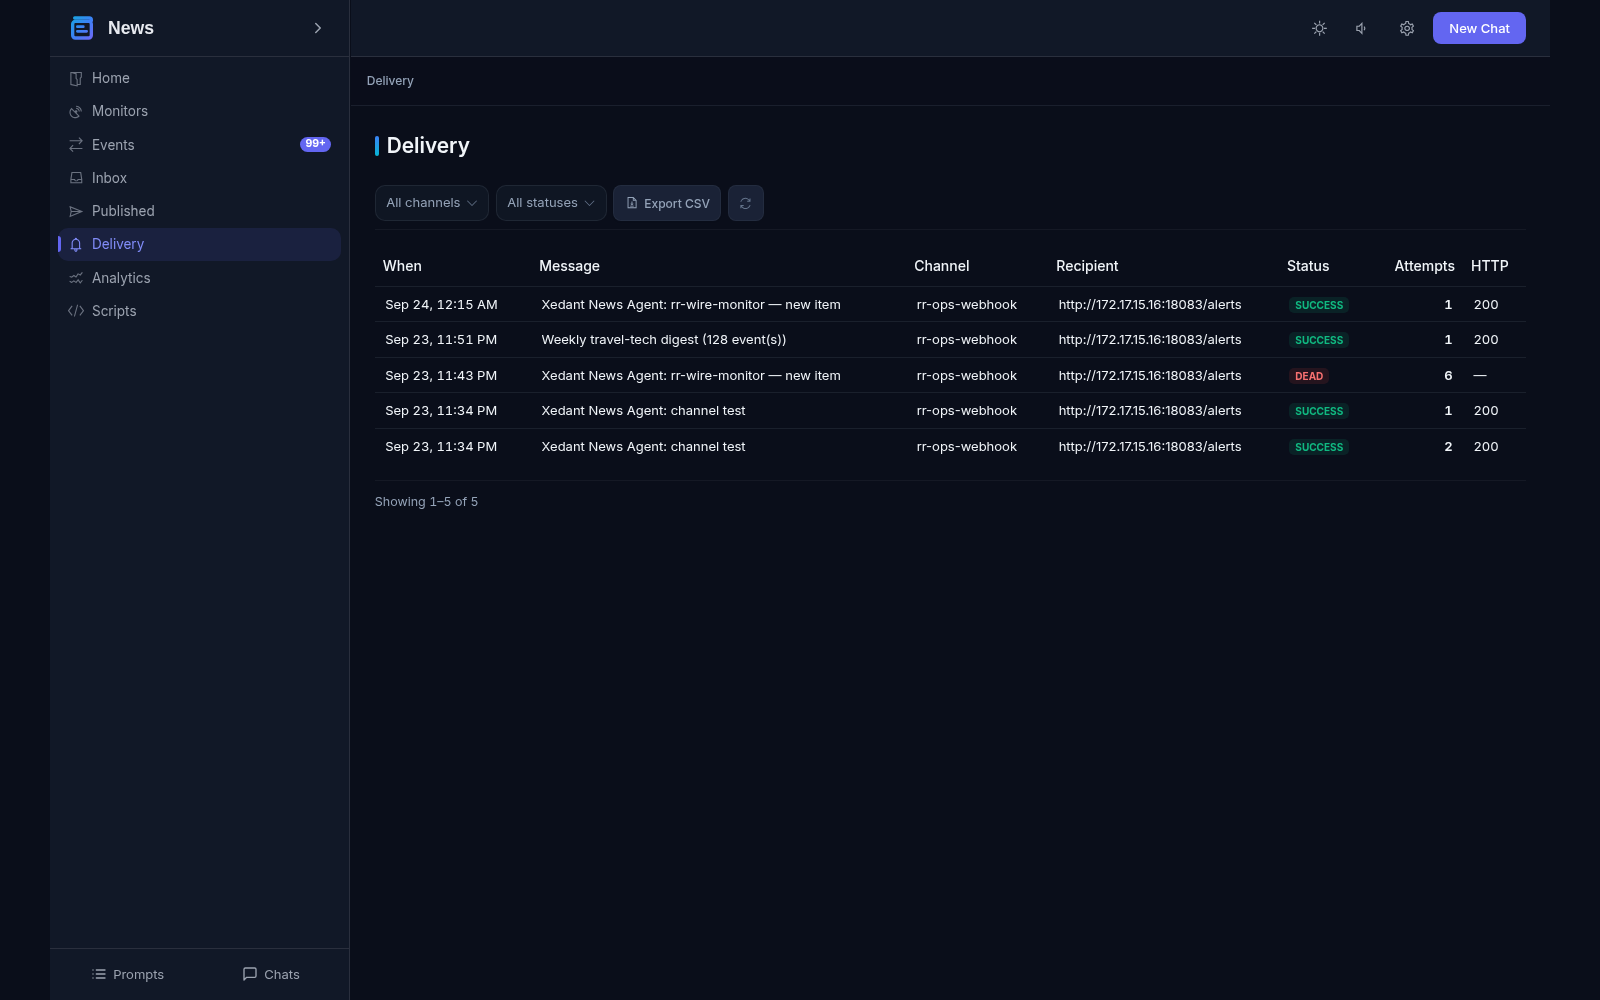Open Events section
Viewport: 1600px width, 1000px height.
199,145
